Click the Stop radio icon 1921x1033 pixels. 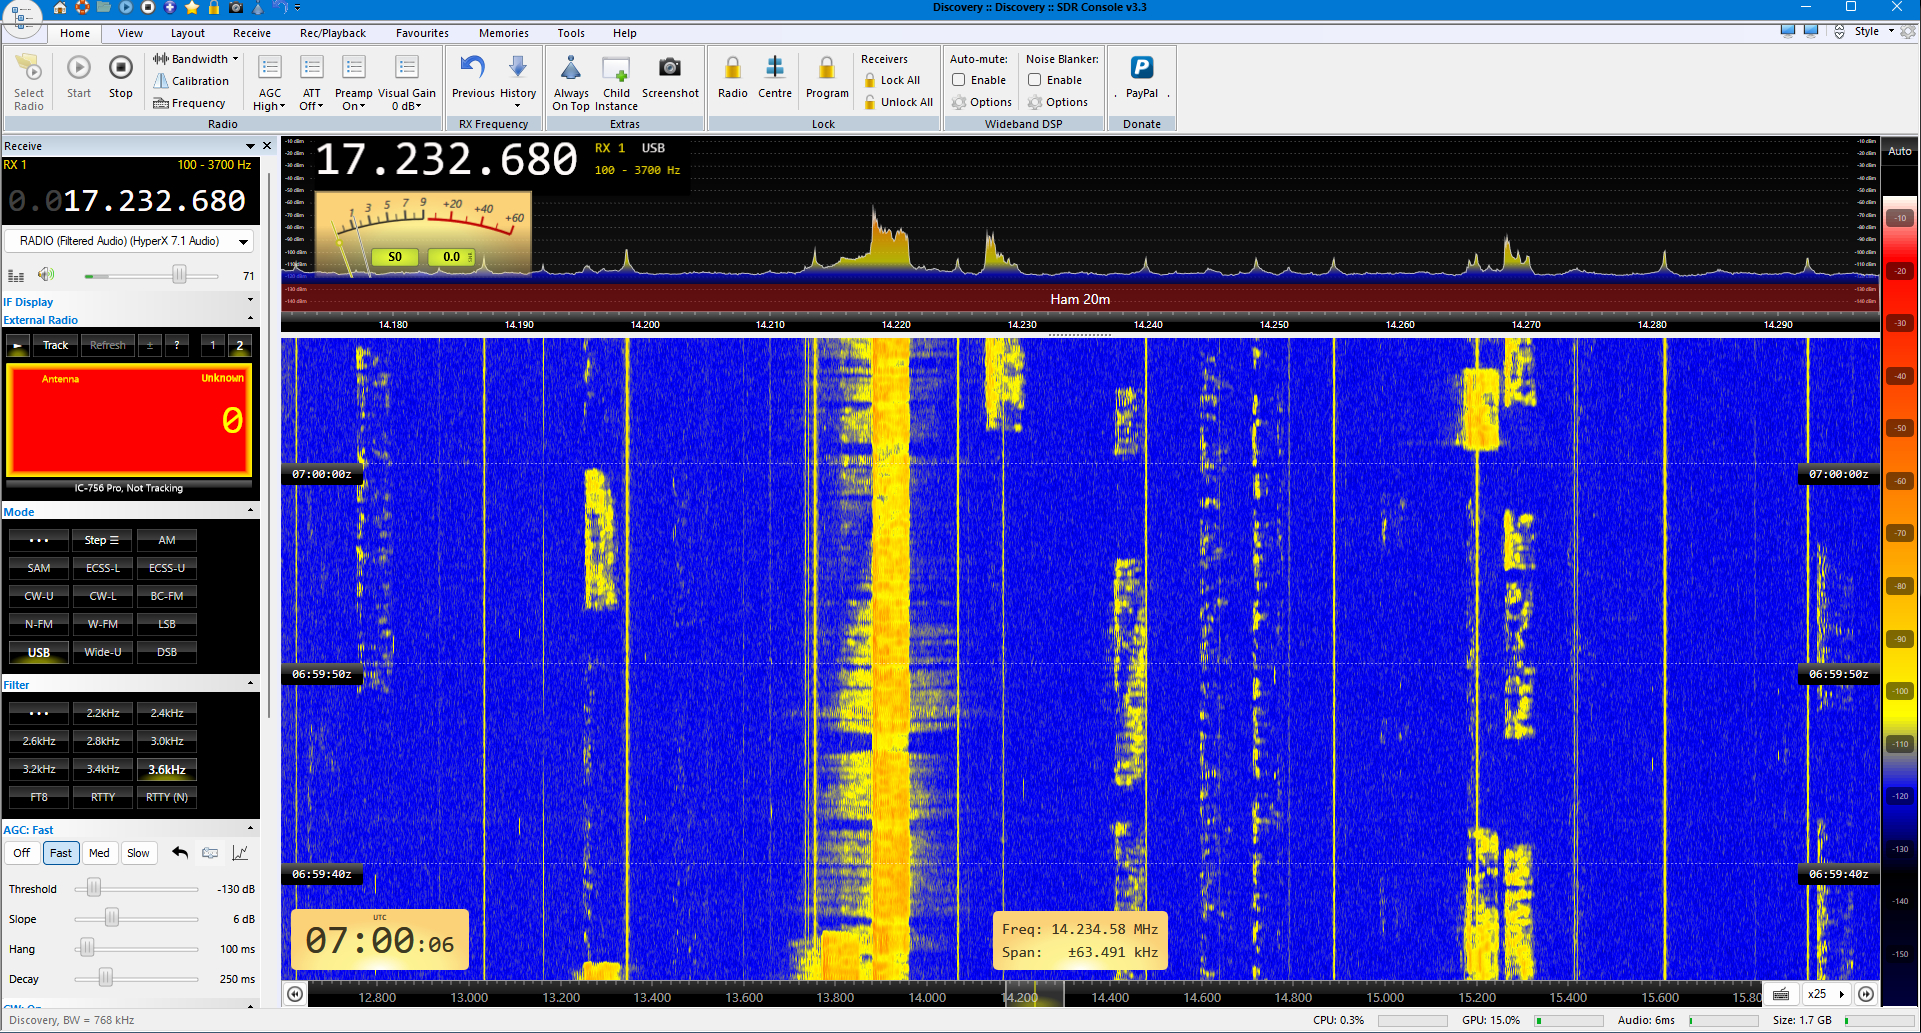pyautogui.click(x=120, y=68)
